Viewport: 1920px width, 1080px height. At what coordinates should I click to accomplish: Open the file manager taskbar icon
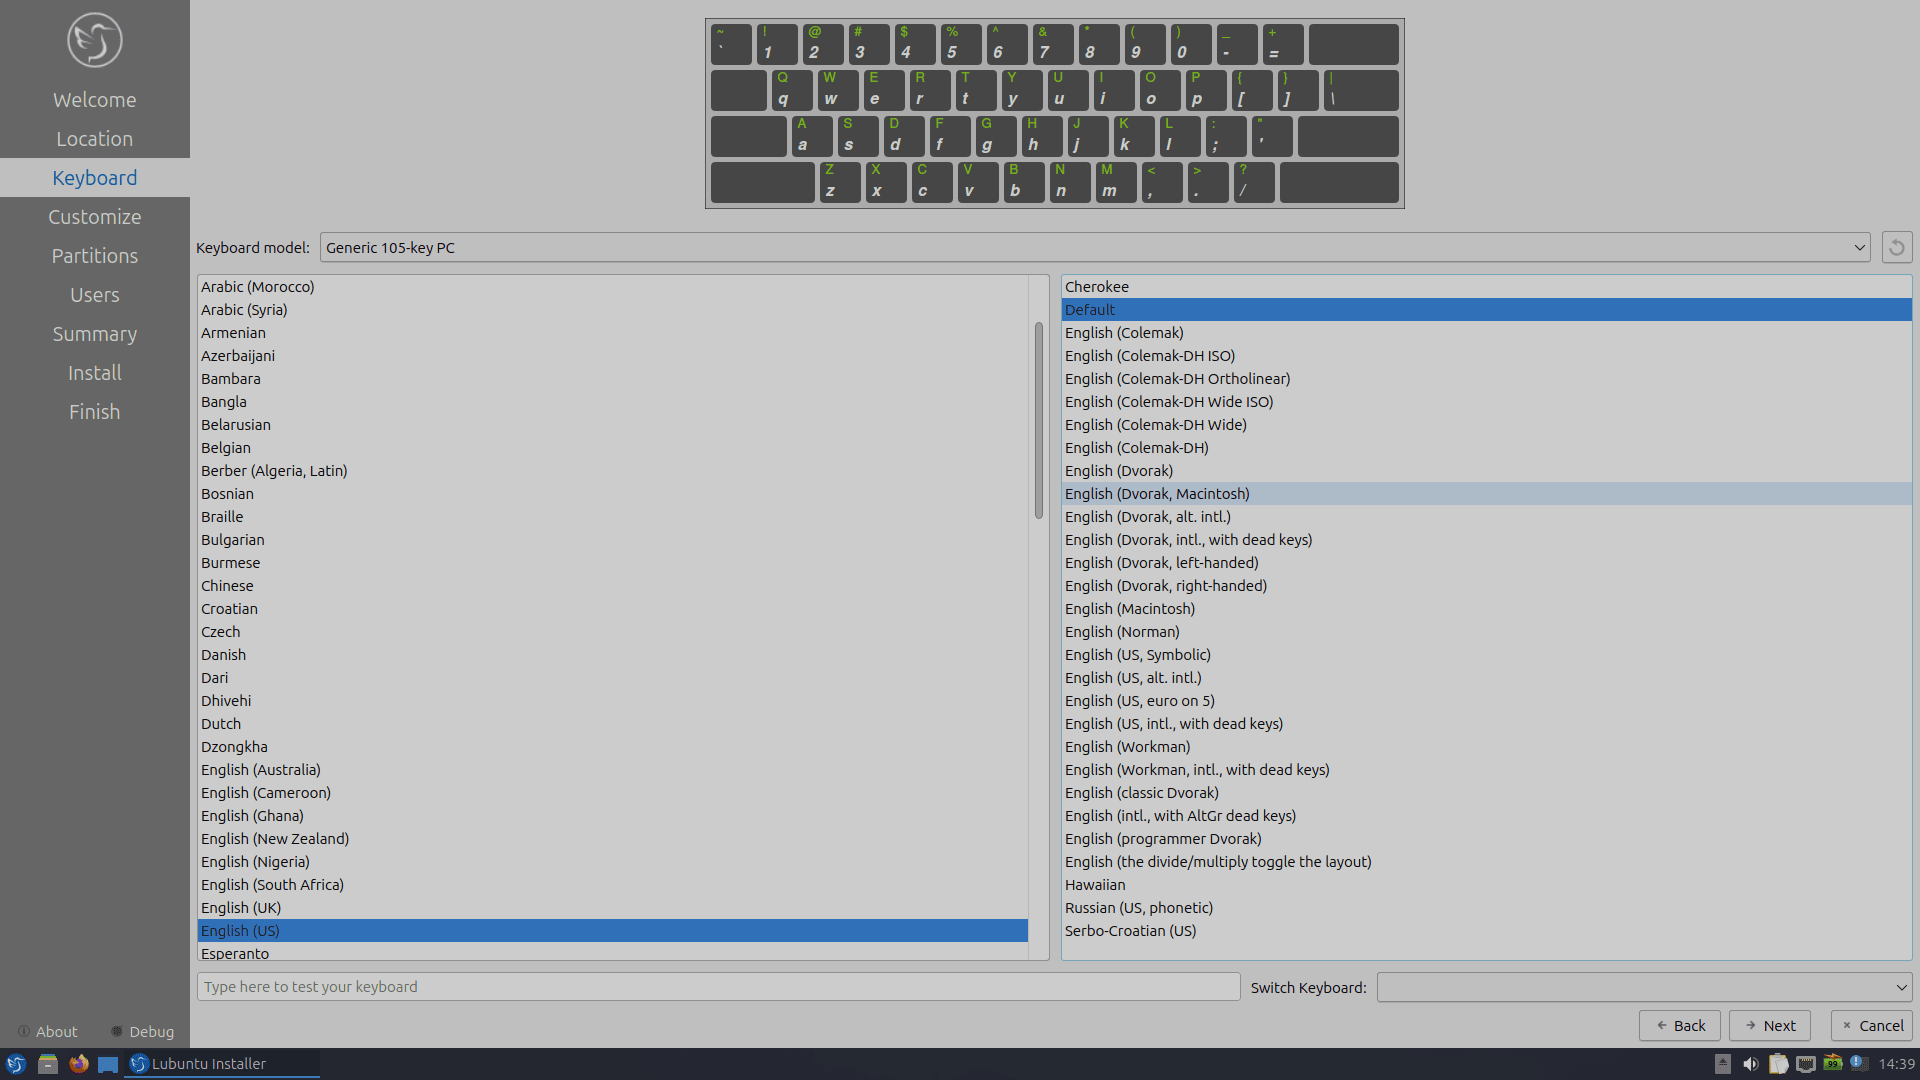(47, 1064)
